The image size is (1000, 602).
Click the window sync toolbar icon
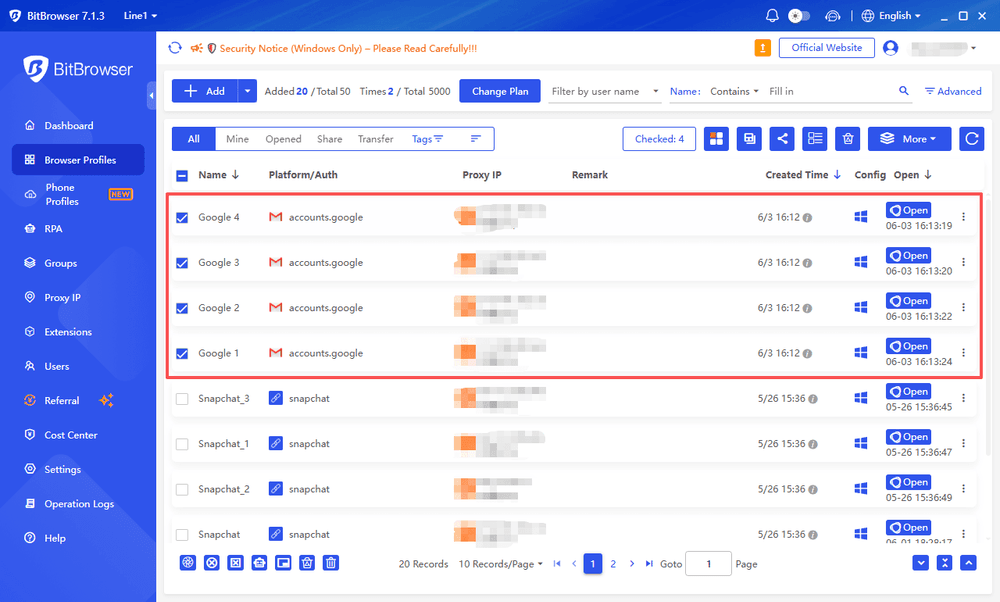click(x=749, y=139)
